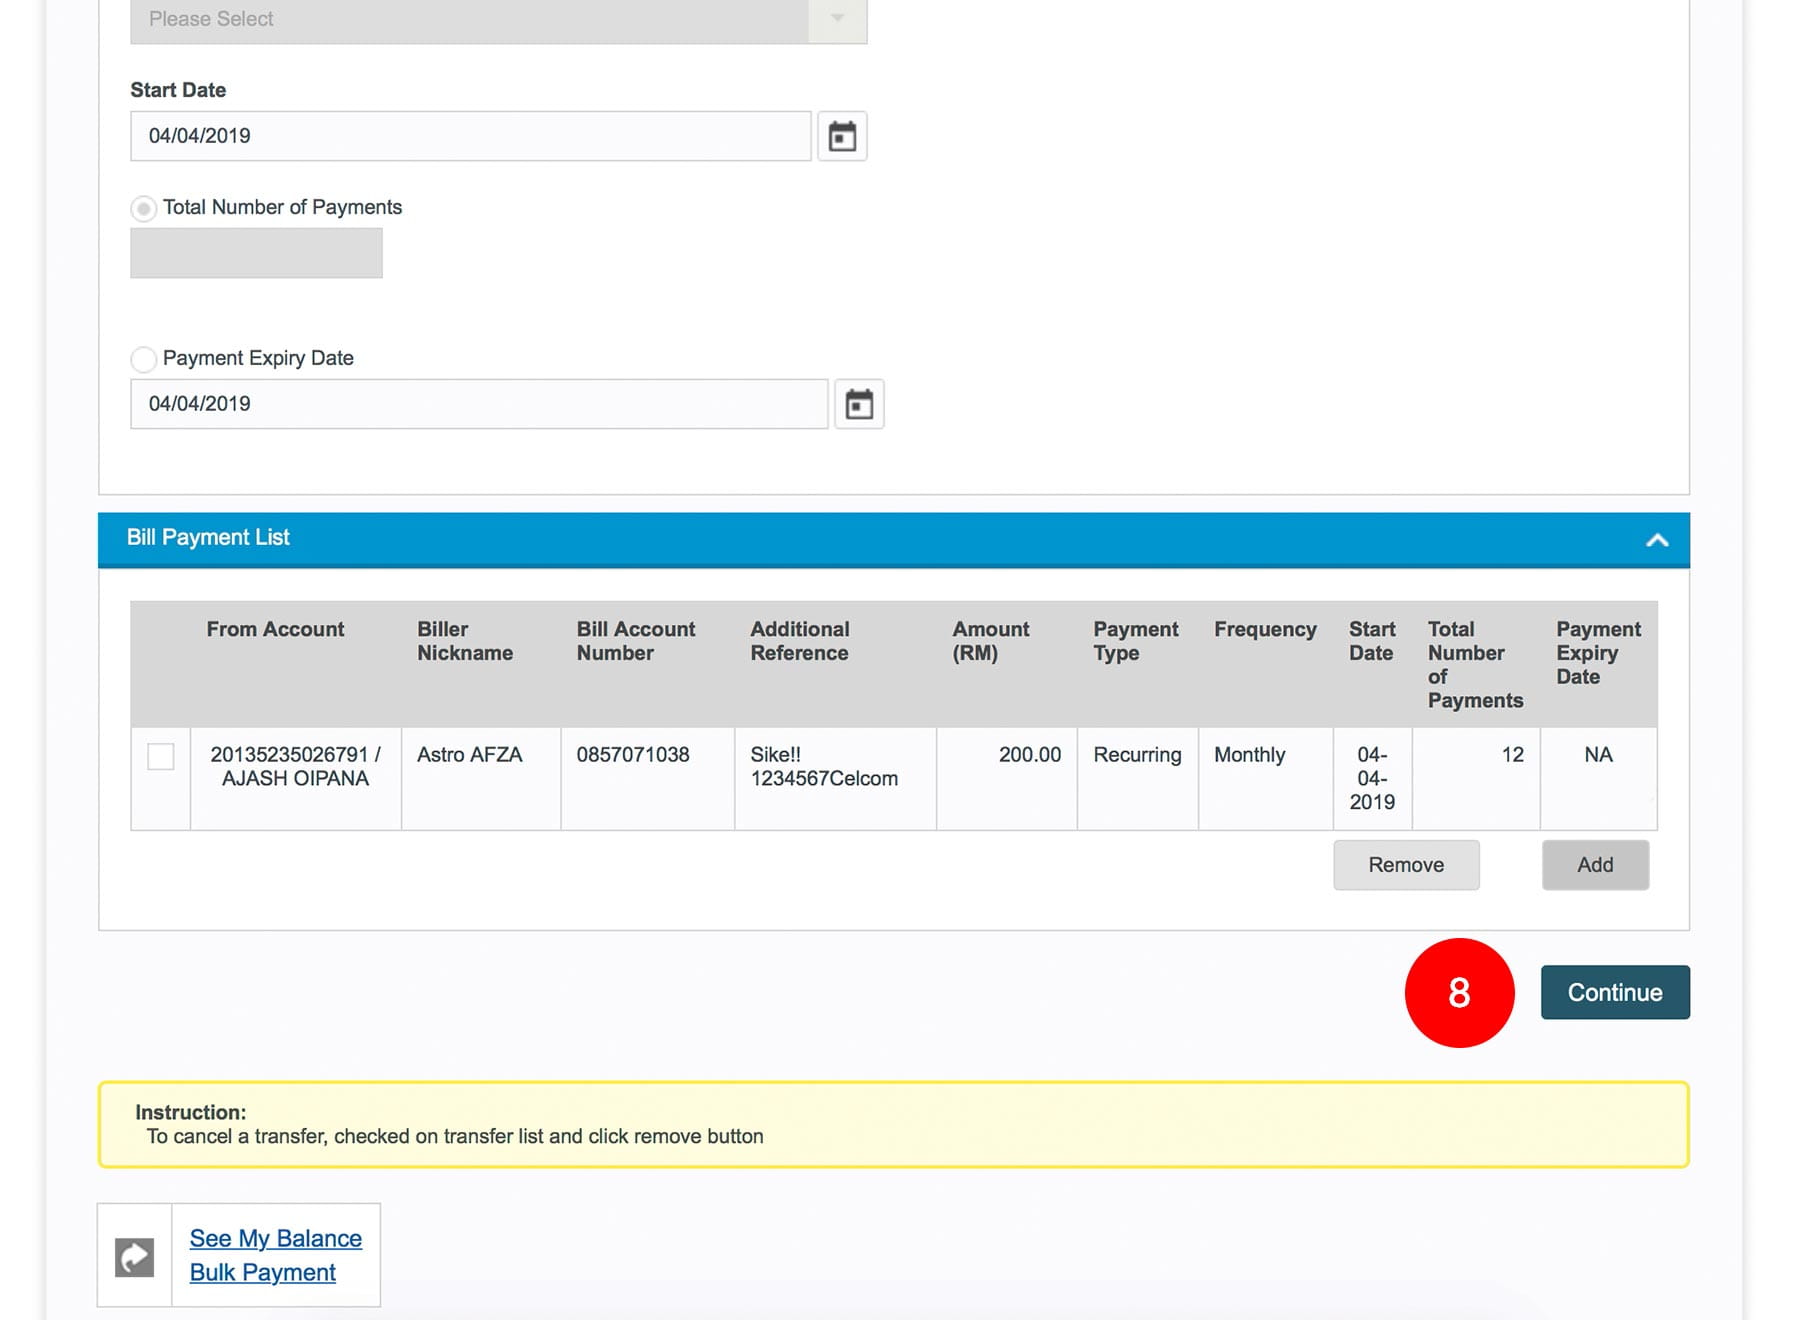Click the From Account column header
The width and height of the screenshot is (1800, 1320).
(x=275, y=629)
